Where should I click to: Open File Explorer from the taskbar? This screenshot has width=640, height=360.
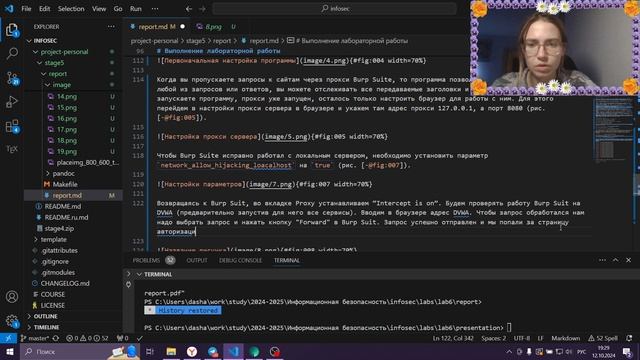tap(171, 351)
